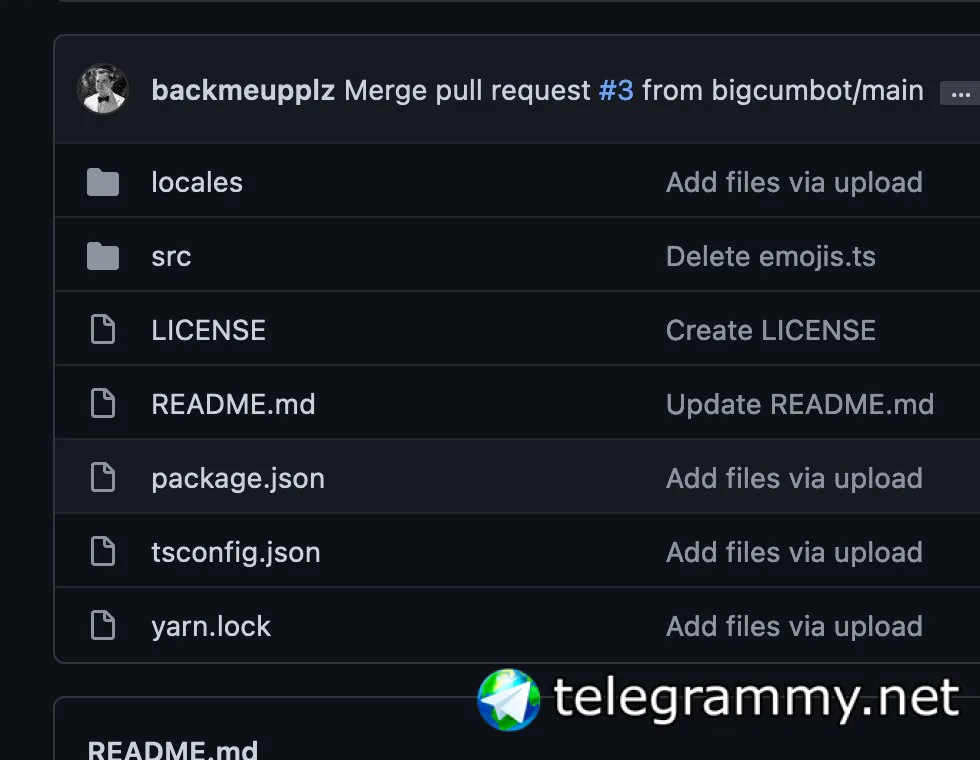Open pull request #3 link
Image resolution: width=980 pixels, height=760 pixels.
616,91
